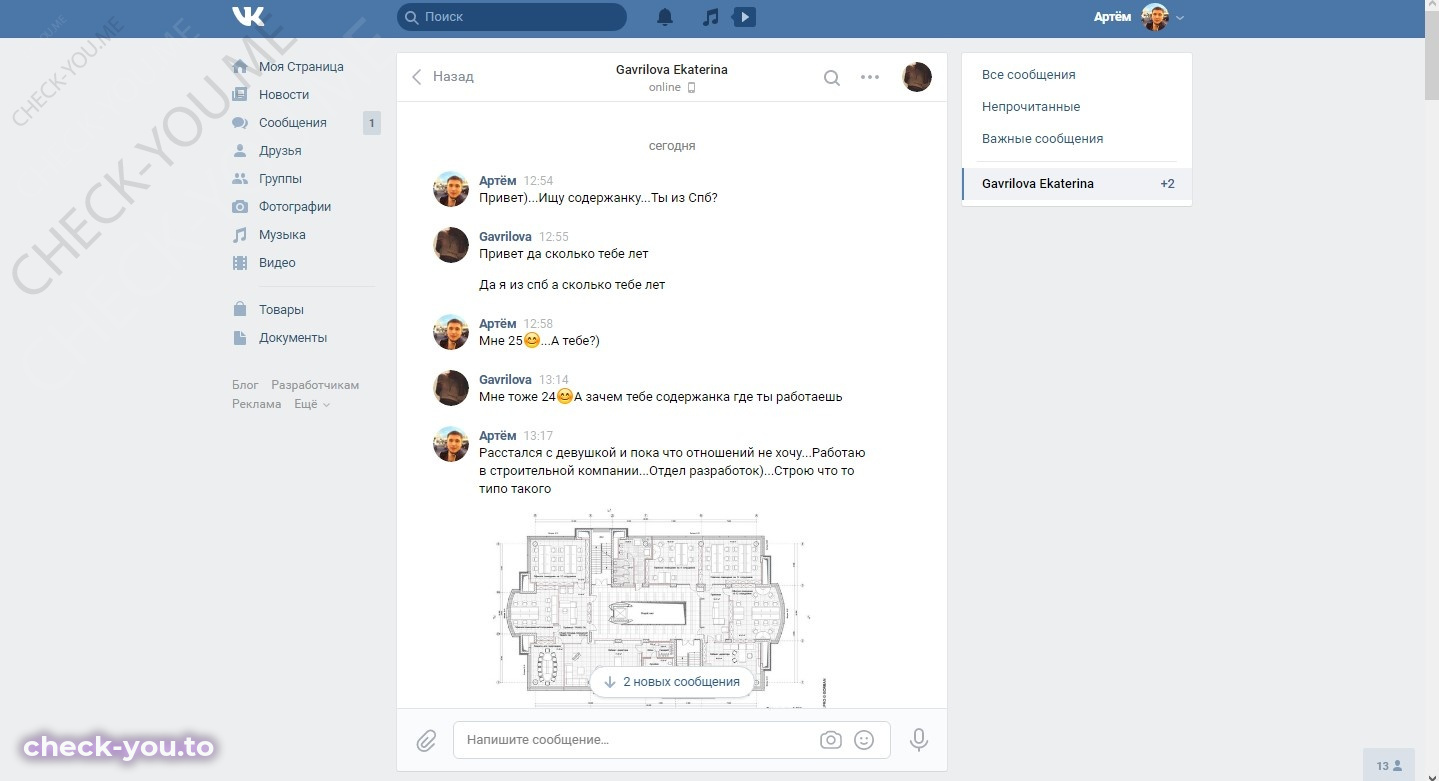This screenshot has height=781, width=1439.
Task: Click the Группы people icon
Action: pos(240,179)
